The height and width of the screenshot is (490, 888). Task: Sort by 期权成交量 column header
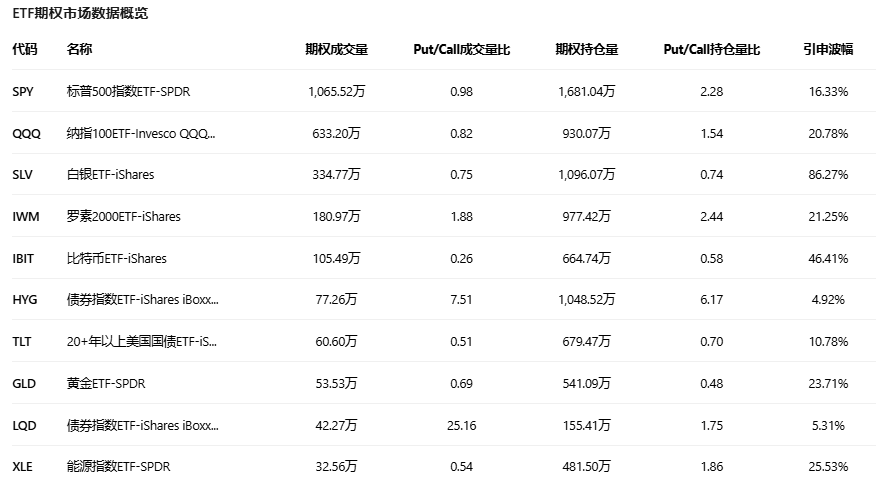336,49
